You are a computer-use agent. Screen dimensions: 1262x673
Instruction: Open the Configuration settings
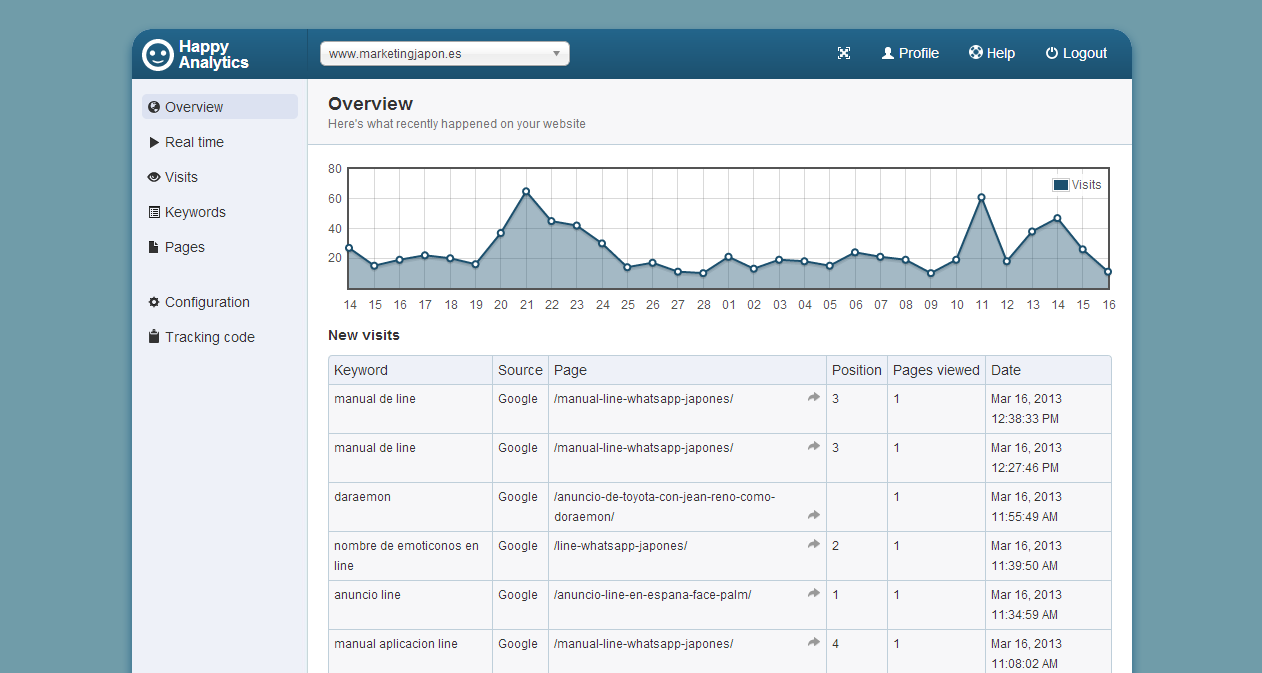click(207, 302)
